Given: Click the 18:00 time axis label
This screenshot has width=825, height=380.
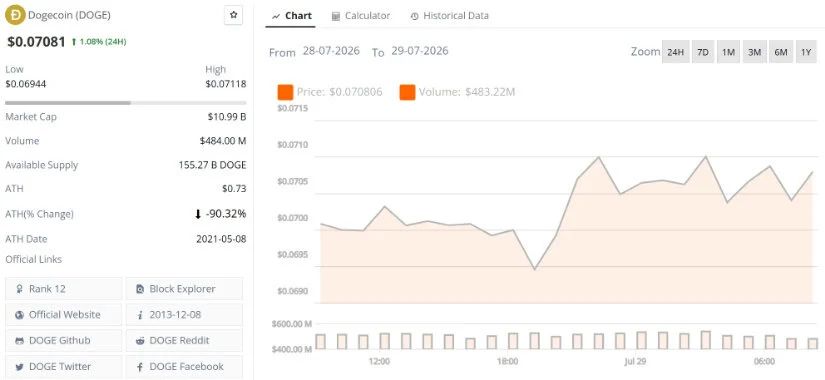Looking at the screenshot, I should pos(507,362).
